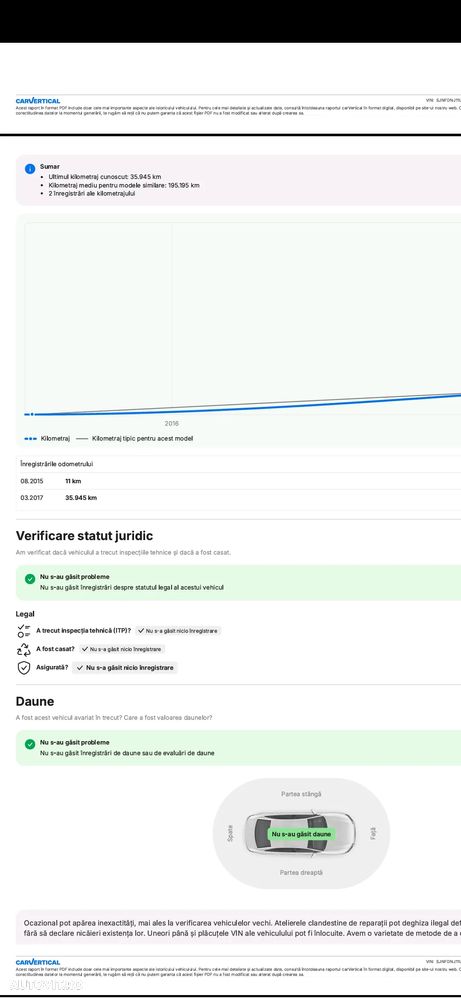Click the 'Asigurată?' no-record badge

125,668
